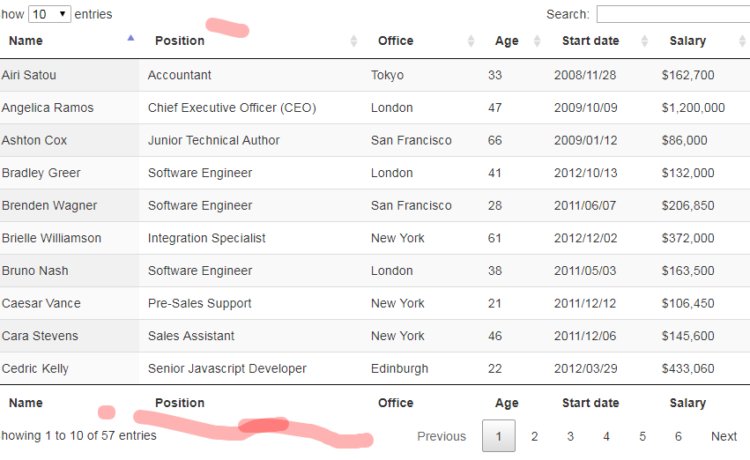
Task: Click the 2008/11/28 start date cell
Action: click(x=599, y=75)
